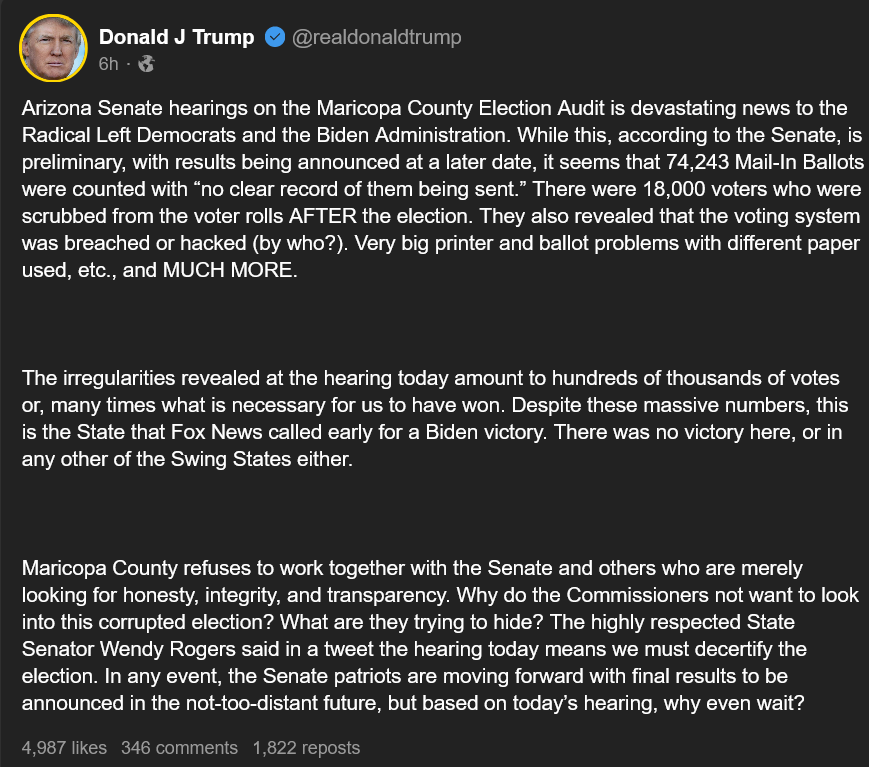The height and width of the screenshot is (767, 869).
Task: Show the 1,822 reposts list
Action: pos(306,748)
